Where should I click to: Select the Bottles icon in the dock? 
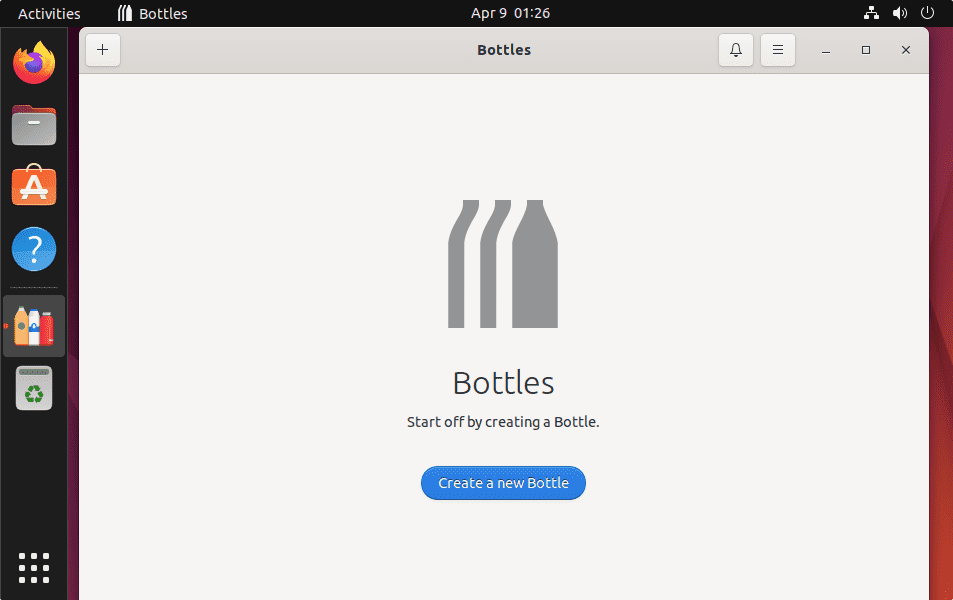click(33, 325)
